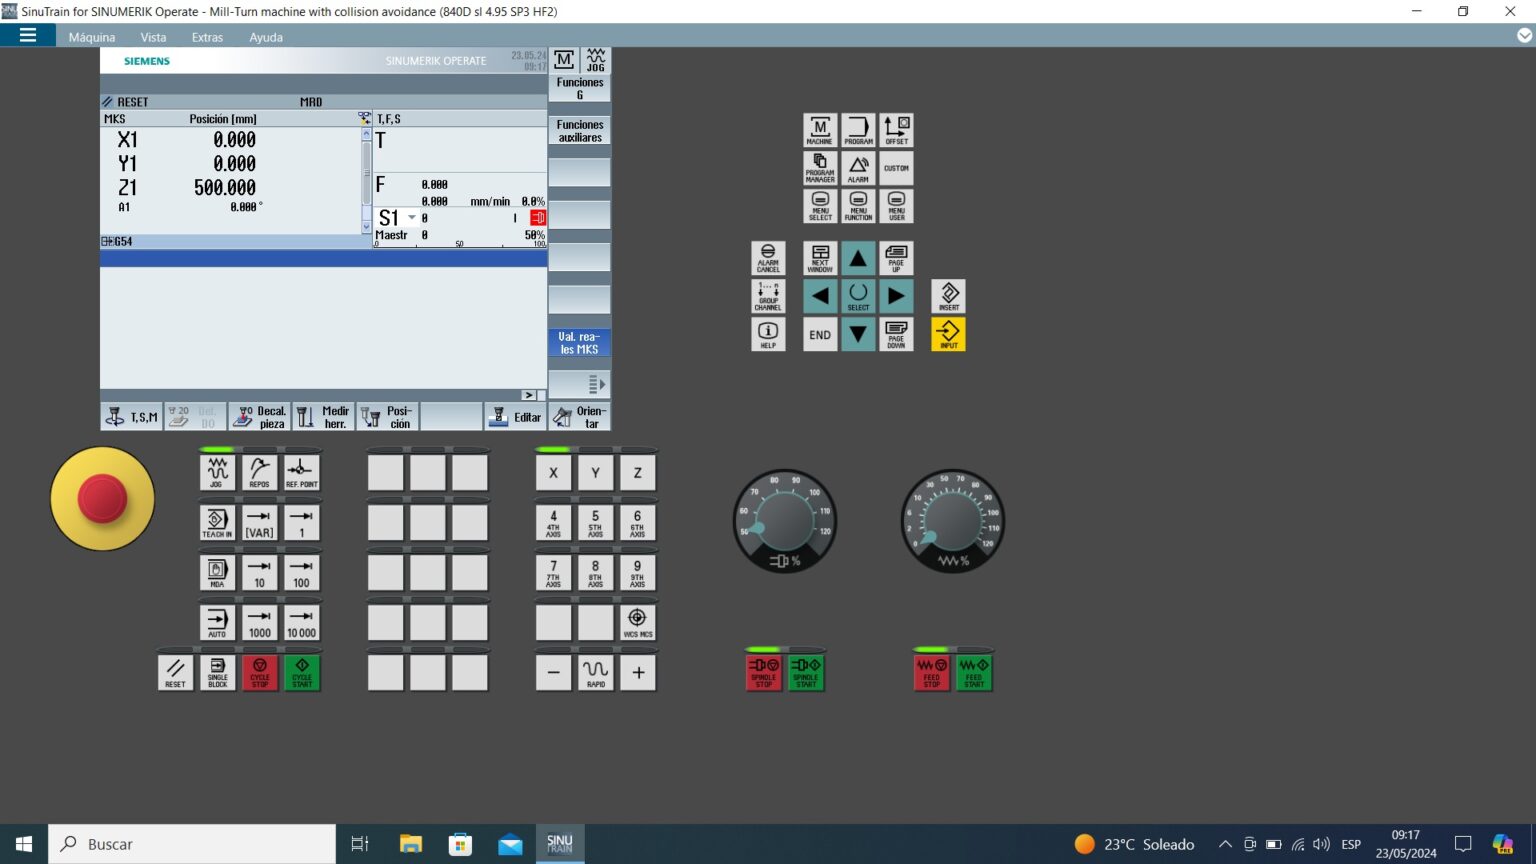Screen dimensions: 1536x864
Task: Select the OFFSET key
Action: tap(896, 129)
